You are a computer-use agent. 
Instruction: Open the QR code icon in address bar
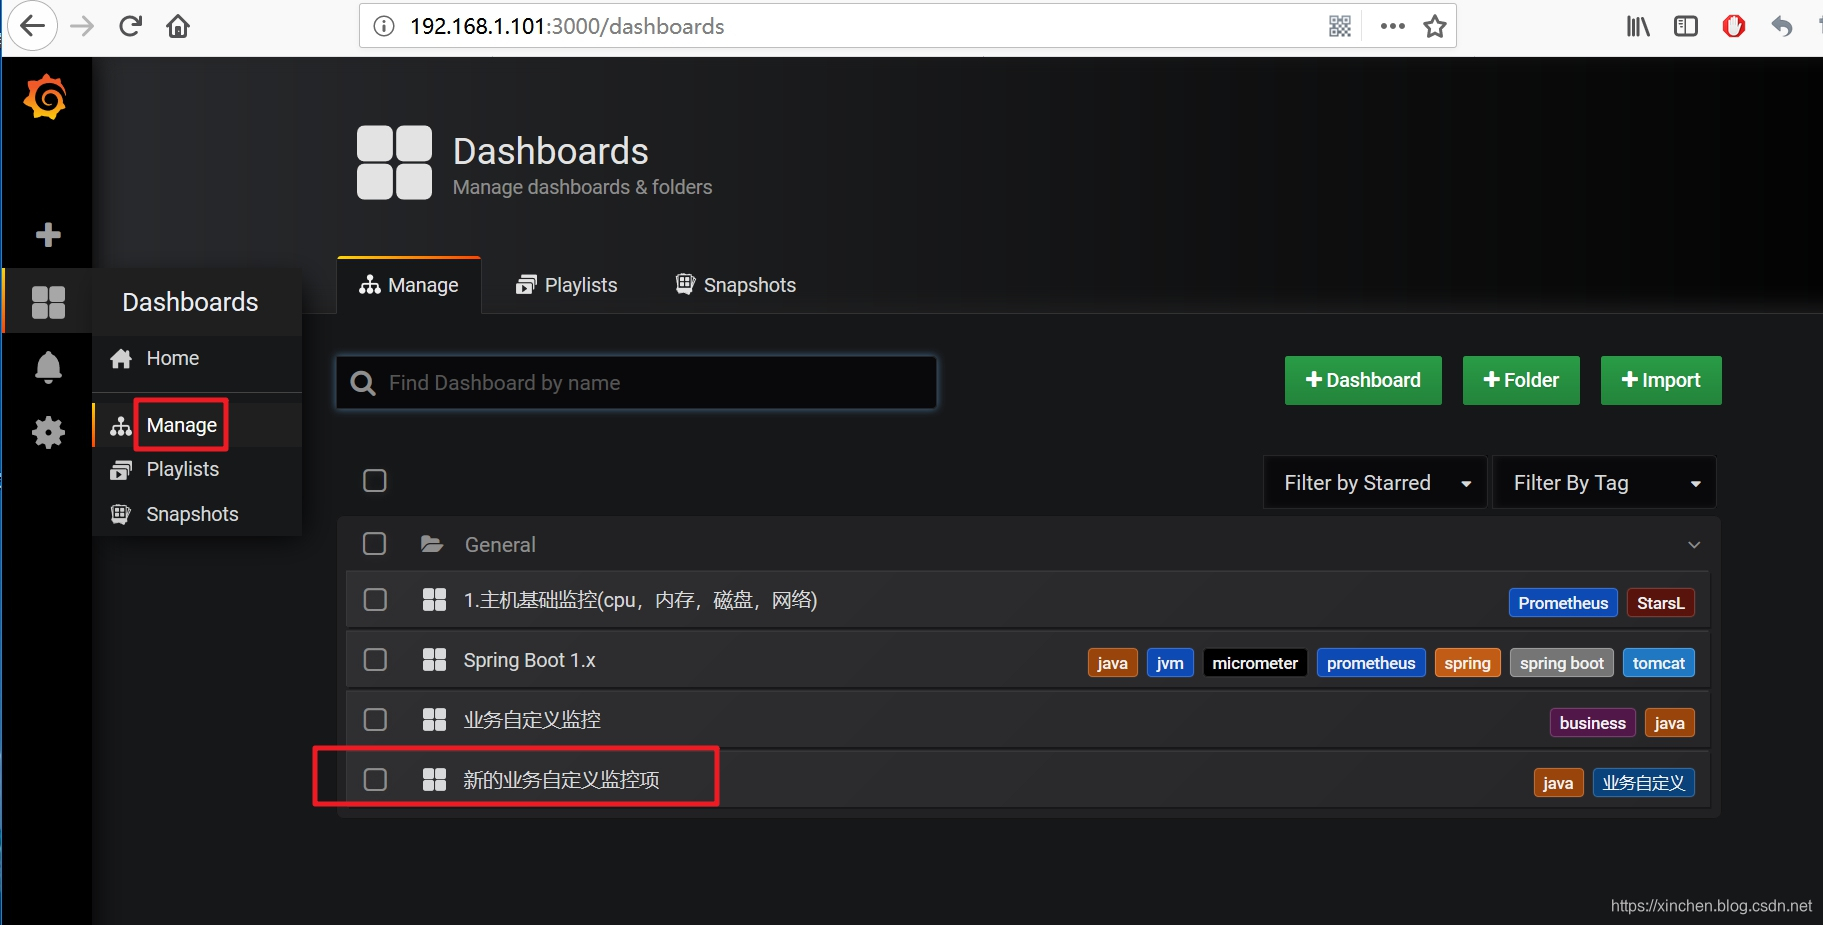point(1340,26)
